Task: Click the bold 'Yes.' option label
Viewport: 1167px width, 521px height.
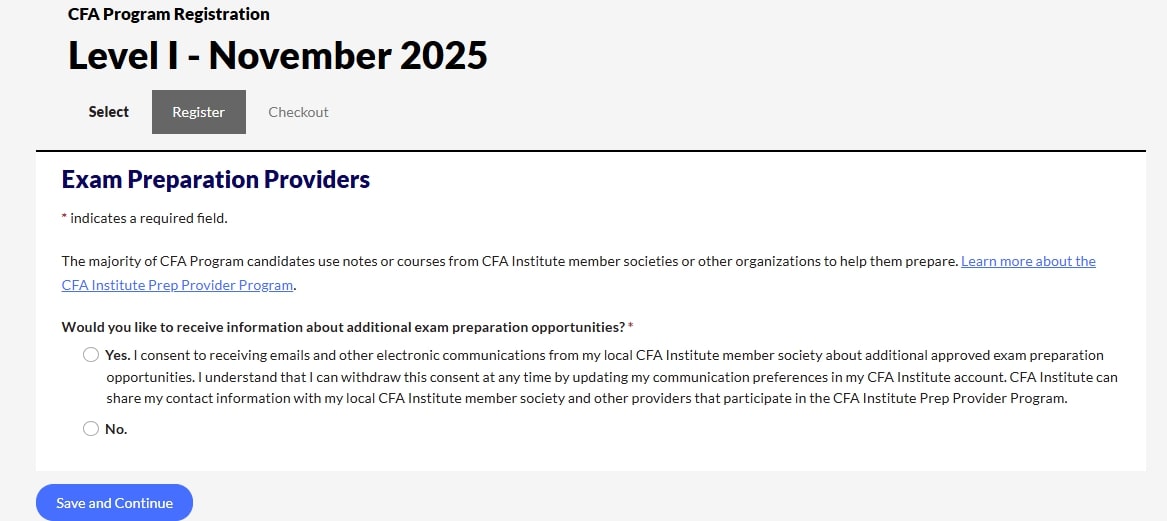Action: (118, 355)
